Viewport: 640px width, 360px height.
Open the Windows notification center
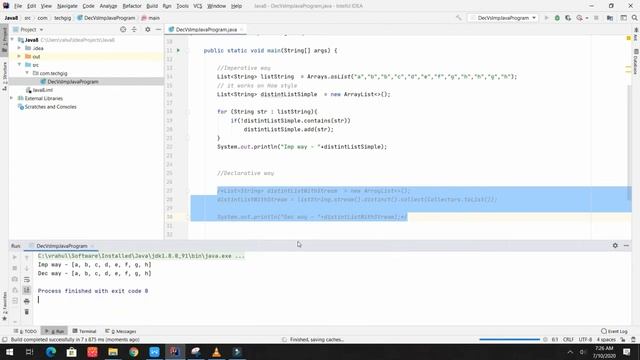point(627,352)
